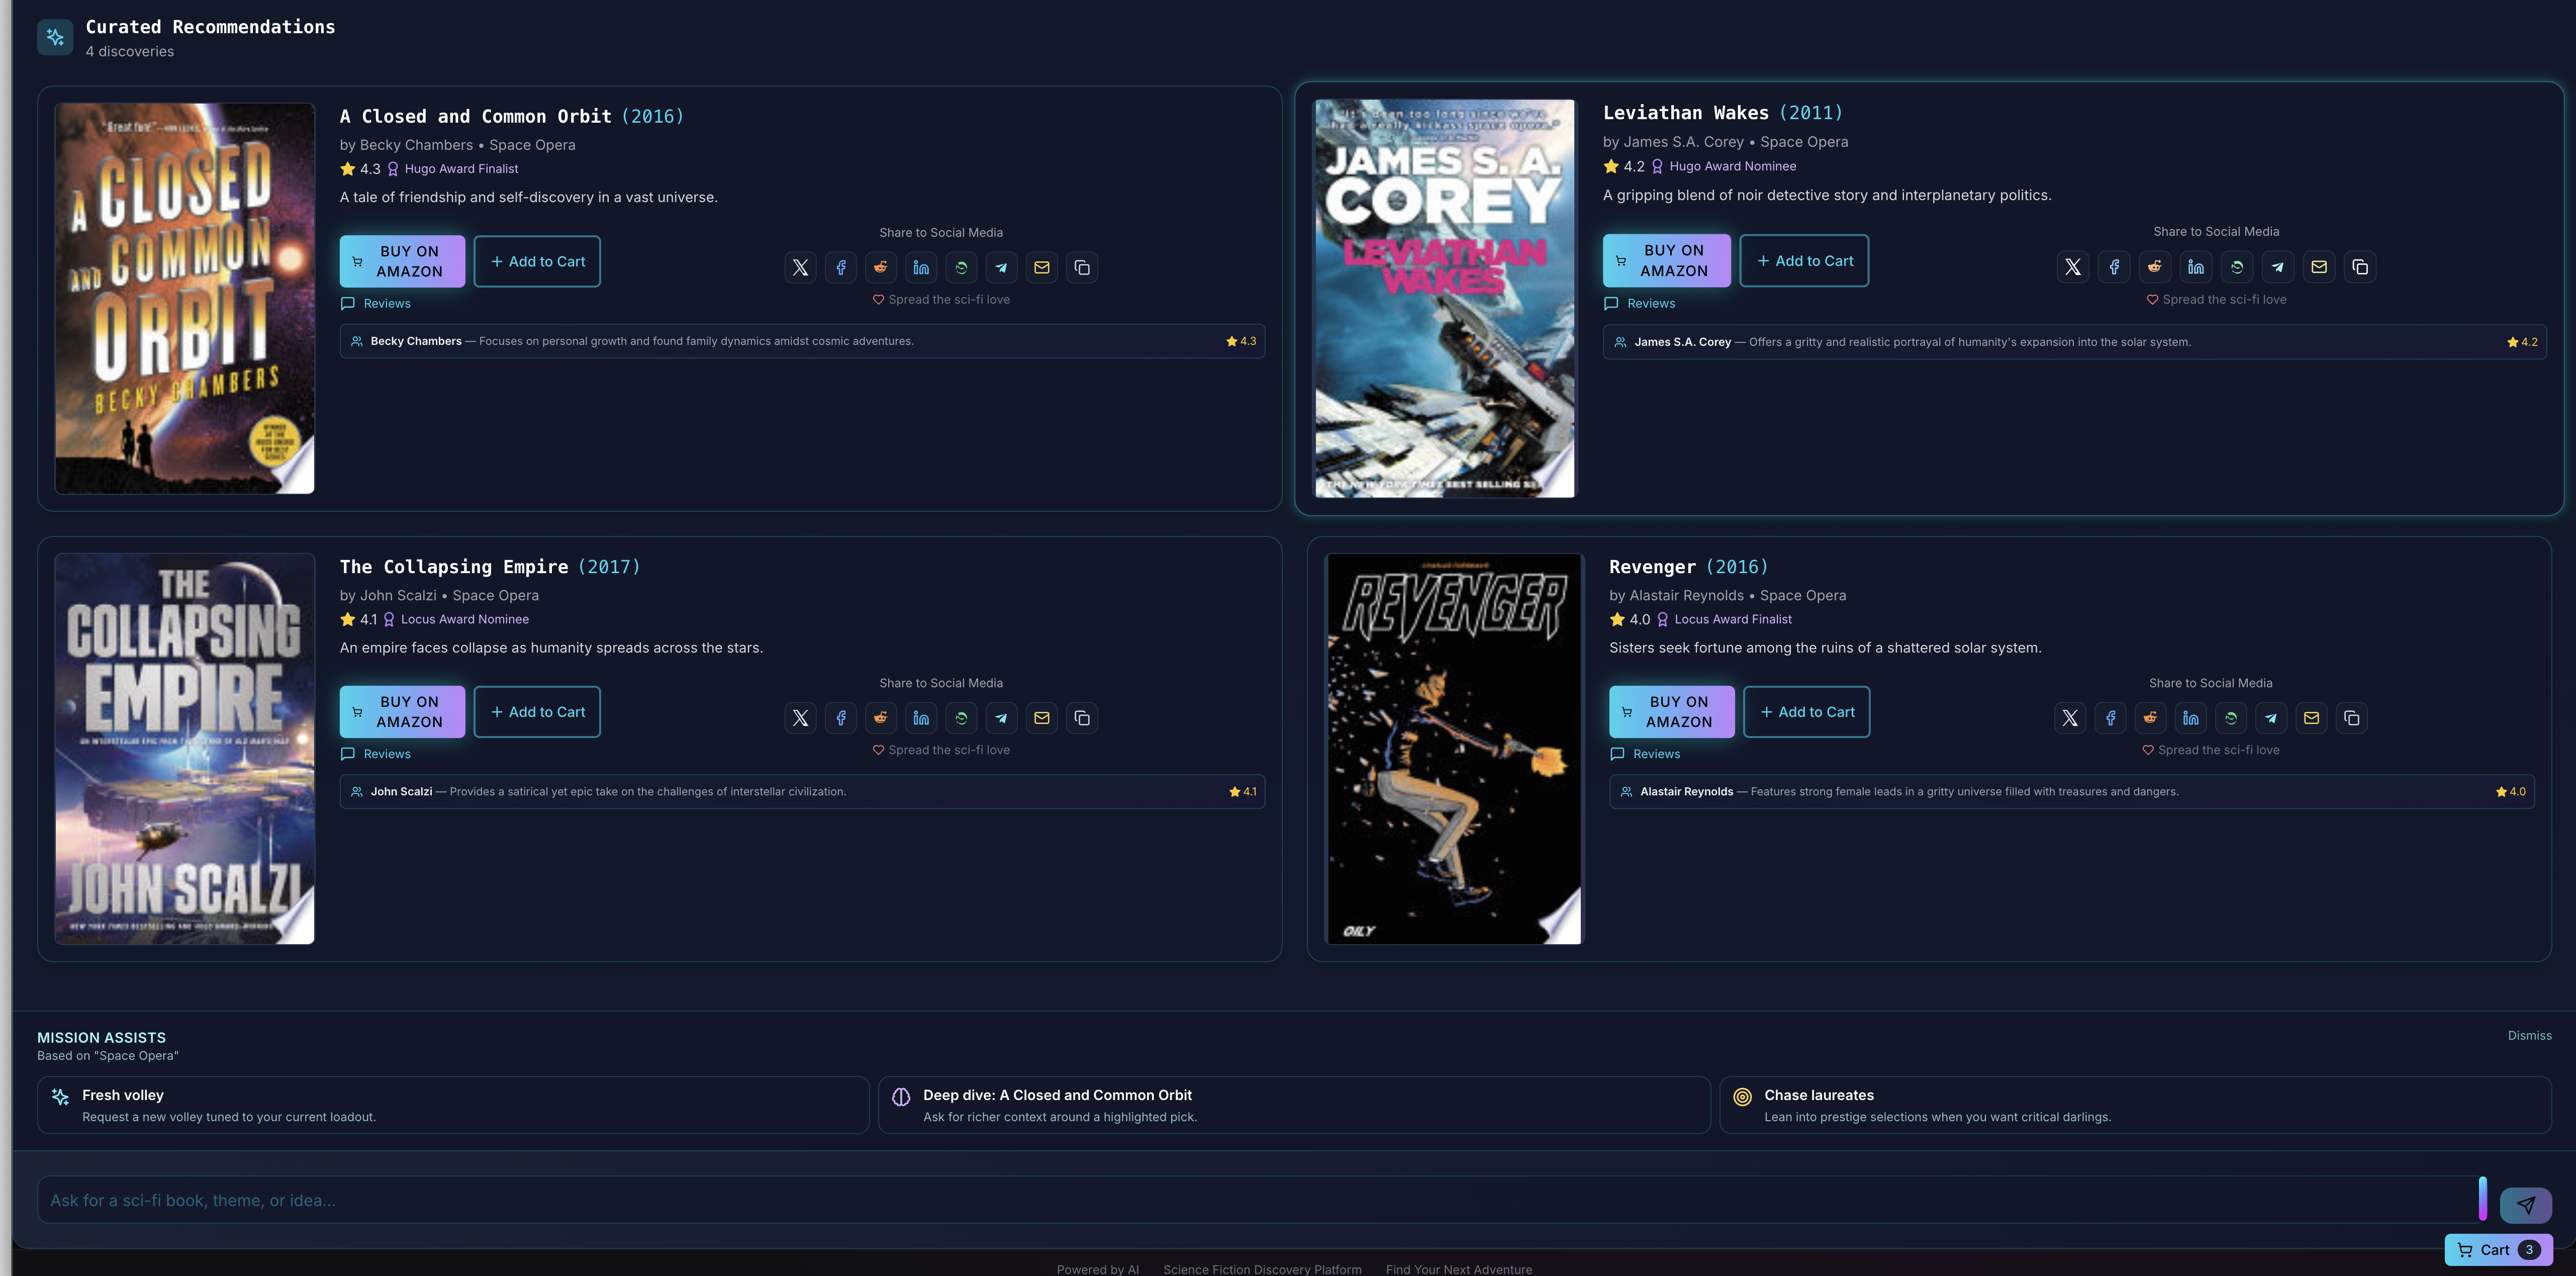Open Reviews for Leviathan Wakes

pyautogui.click(x=1640, y=303)
